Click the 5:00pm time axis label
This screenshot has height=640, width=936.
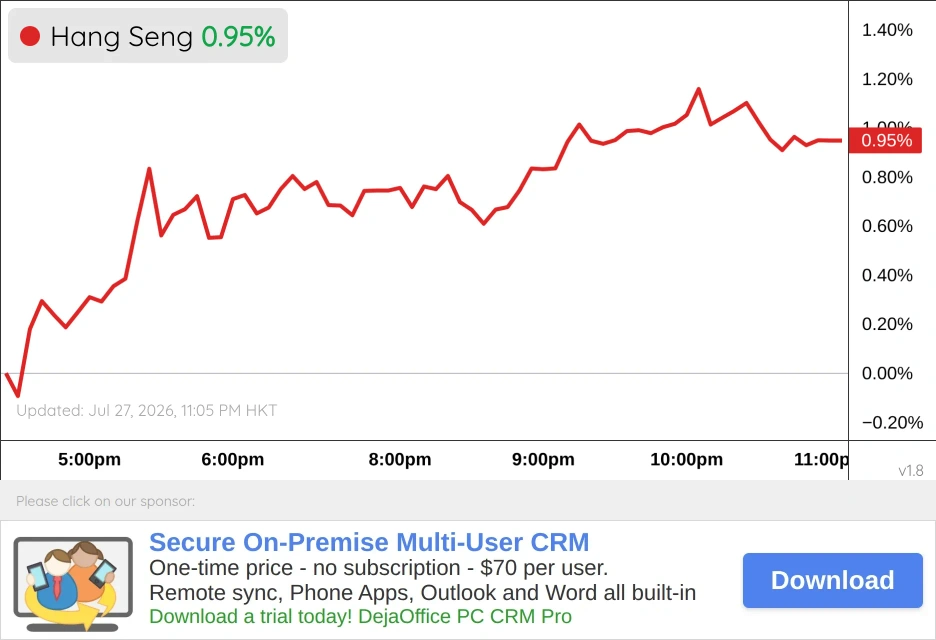(x=90, y=459)
